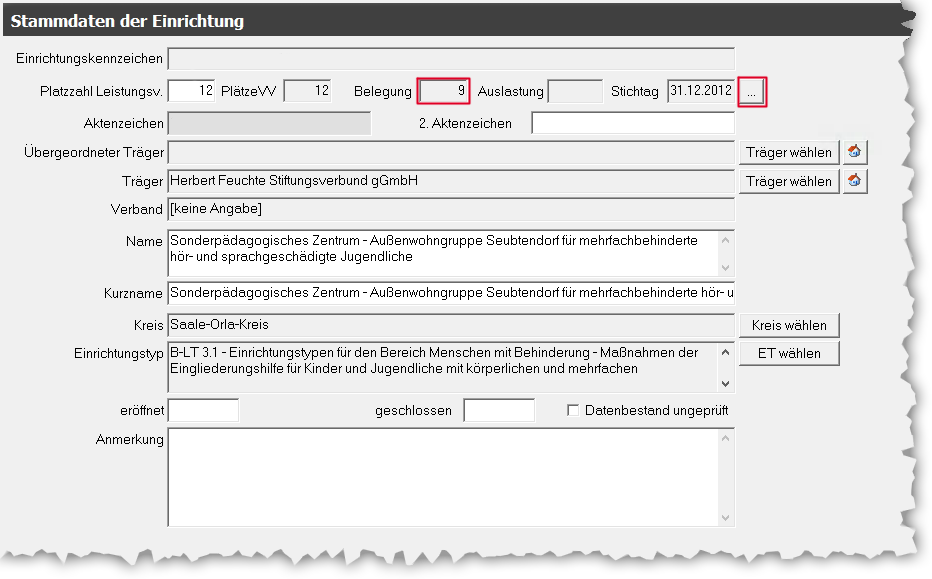Click into the Platzzahl Leistungsv. field
The image size is (932, 579).
tap(192, 91)
